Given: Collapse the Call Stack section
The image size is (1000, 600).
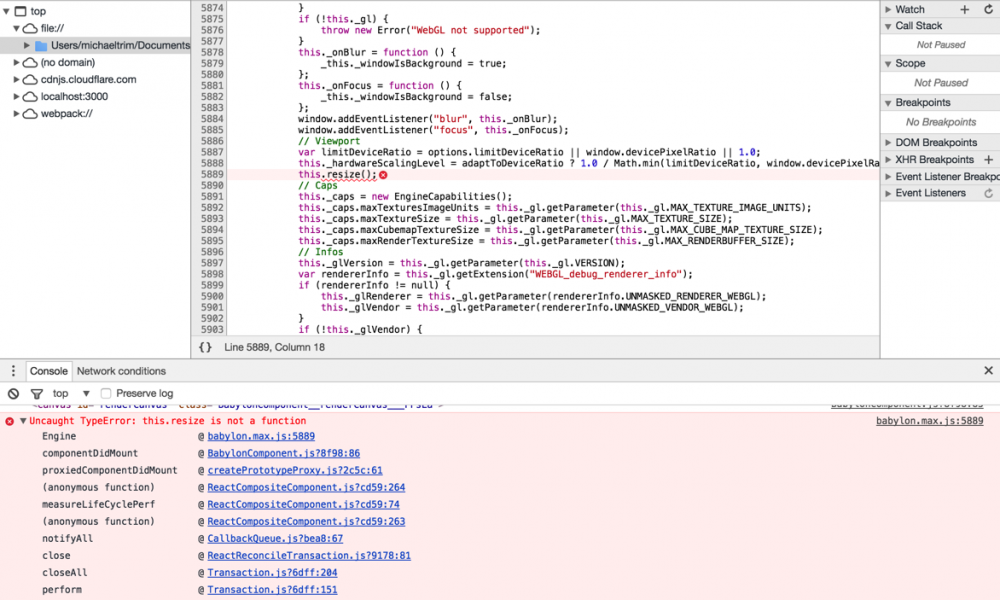Looking at the screenshot, I should pyautogui.click(x=887, y=26).
